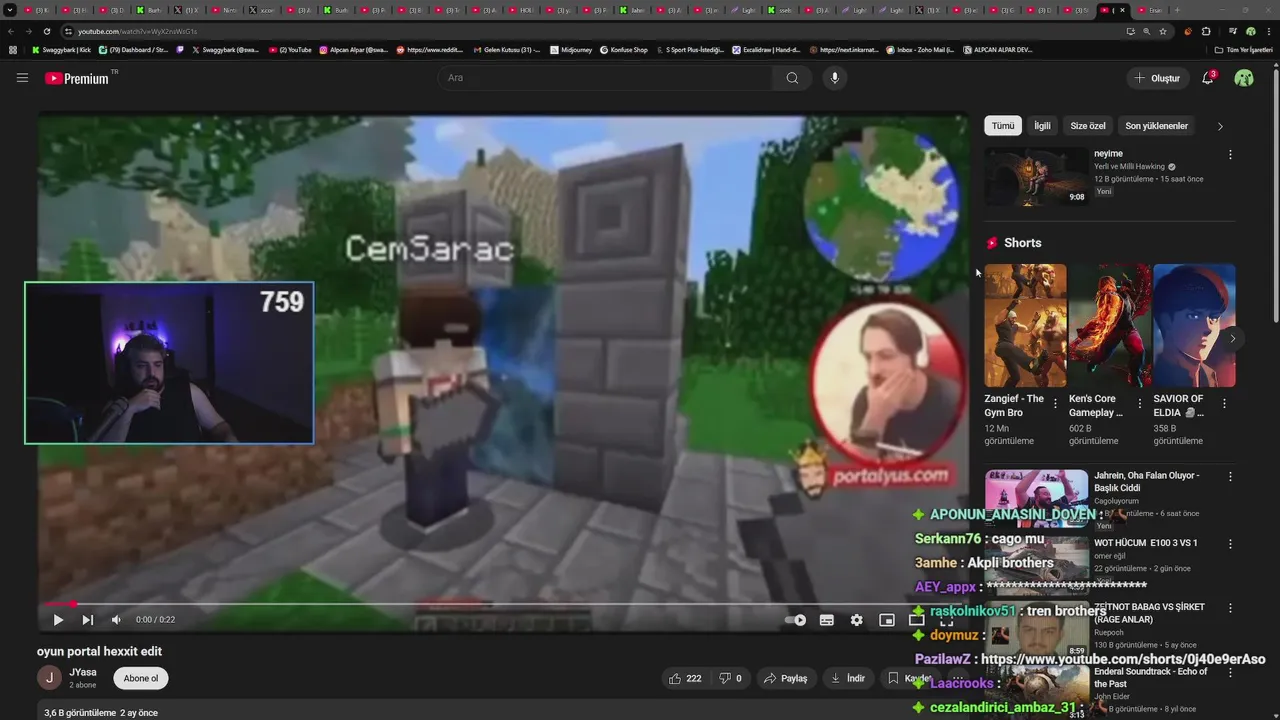Open Jahrein, Oha Falan Oluyor video title
Image resolution: width=1280 pixels, height=720 pixels.
[x=1147, y=482]
